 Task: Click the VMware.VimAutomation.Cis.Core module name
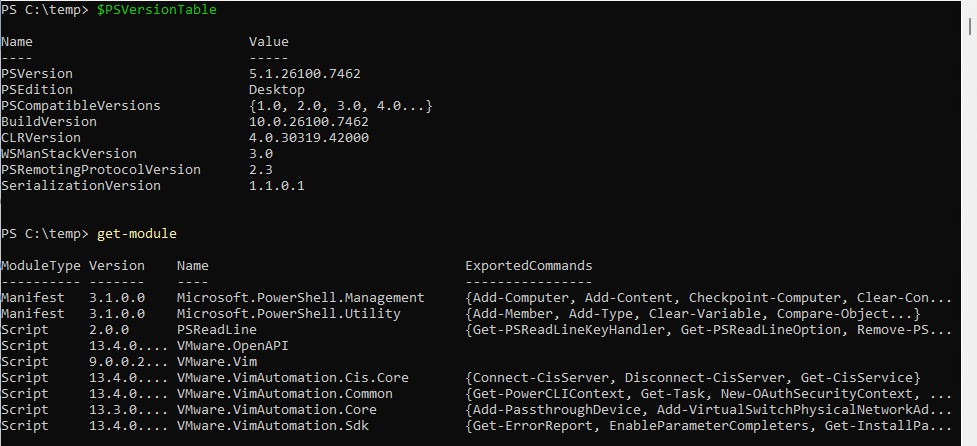click(x=293, y=377)
